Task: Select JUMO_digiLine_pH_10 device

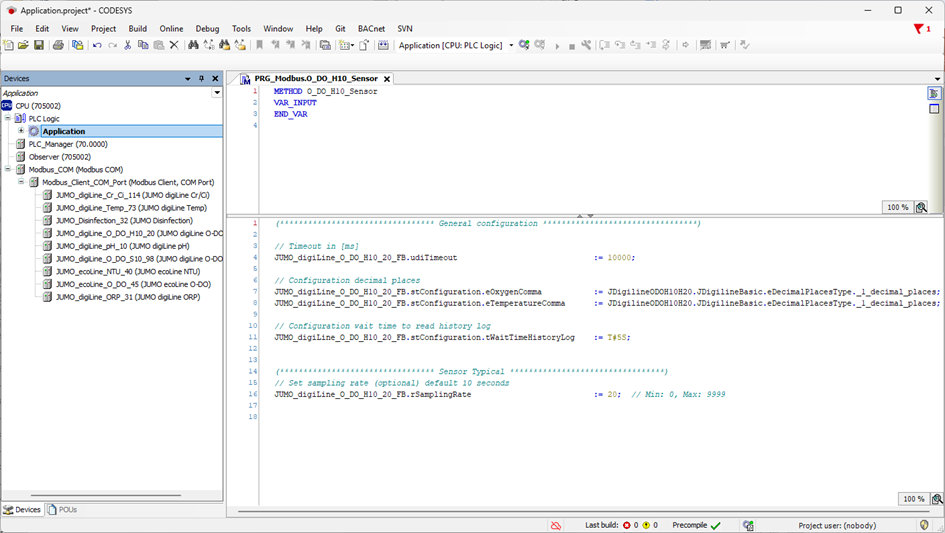Action: 122,246
